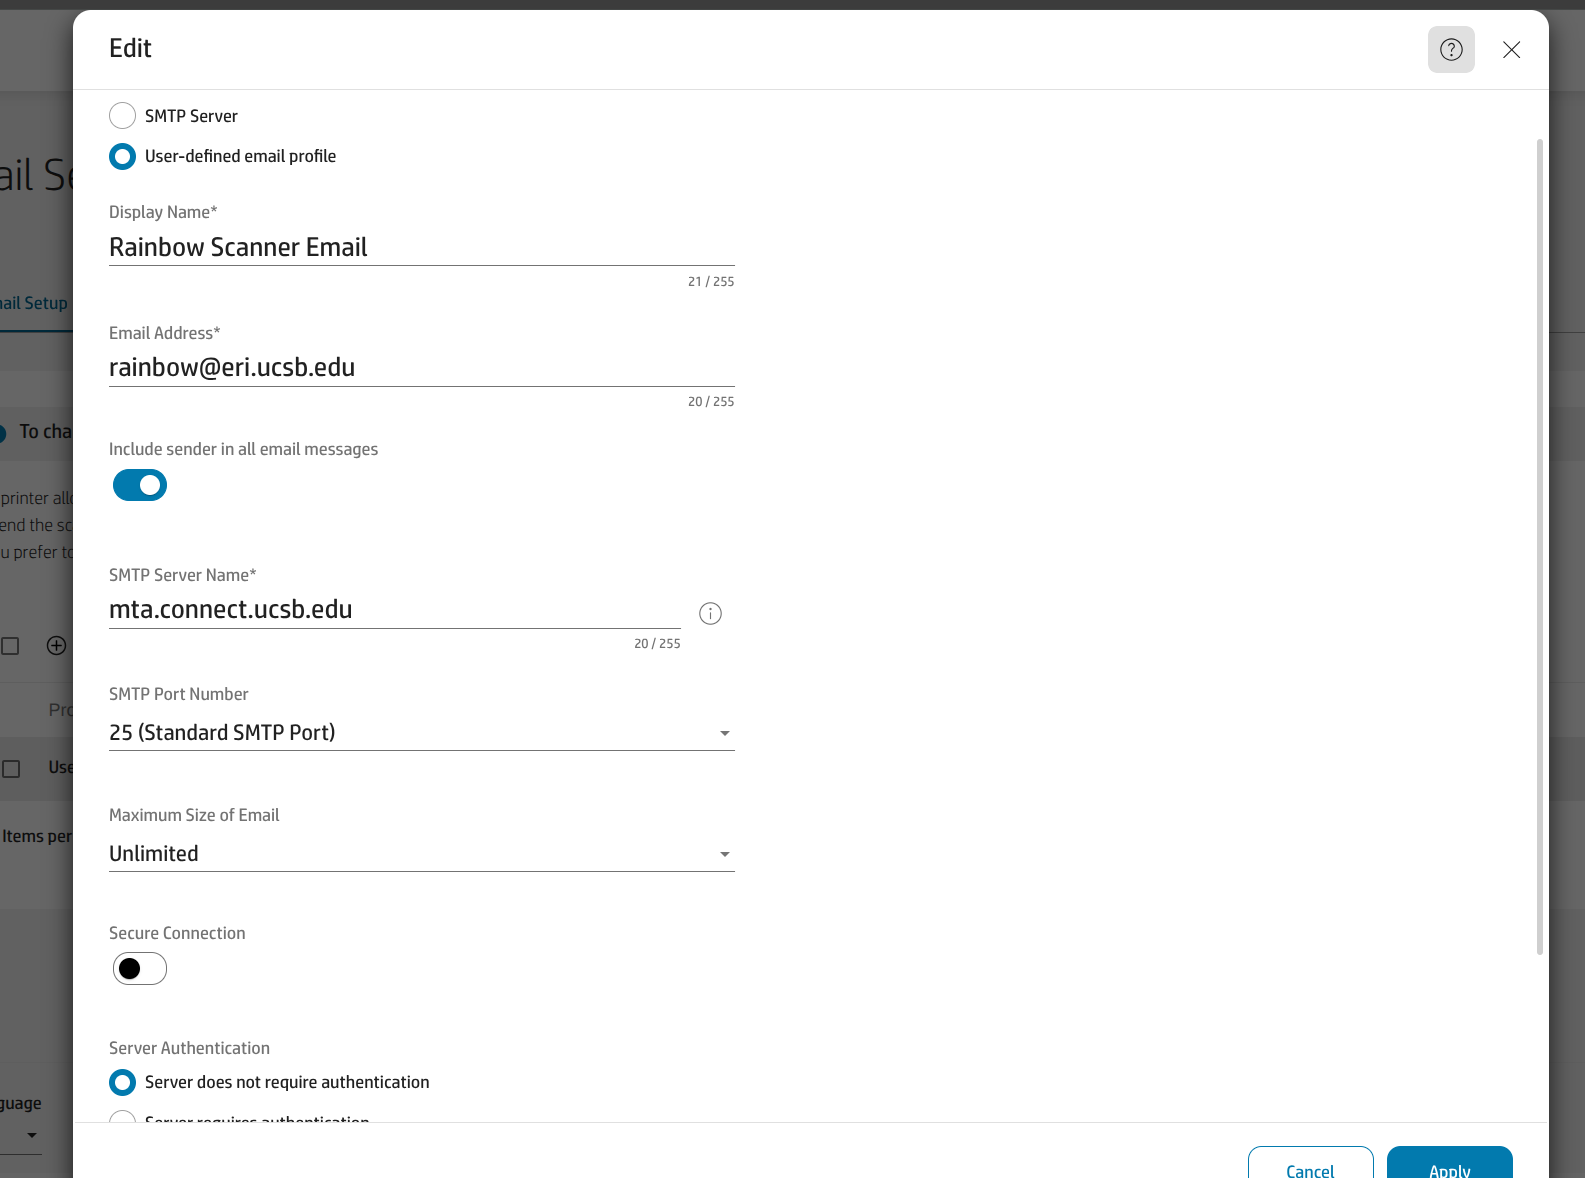Open the language dropdown arrow at bottom left
Viewport: 1585px width, 1178px height.
coord(32,1135)
